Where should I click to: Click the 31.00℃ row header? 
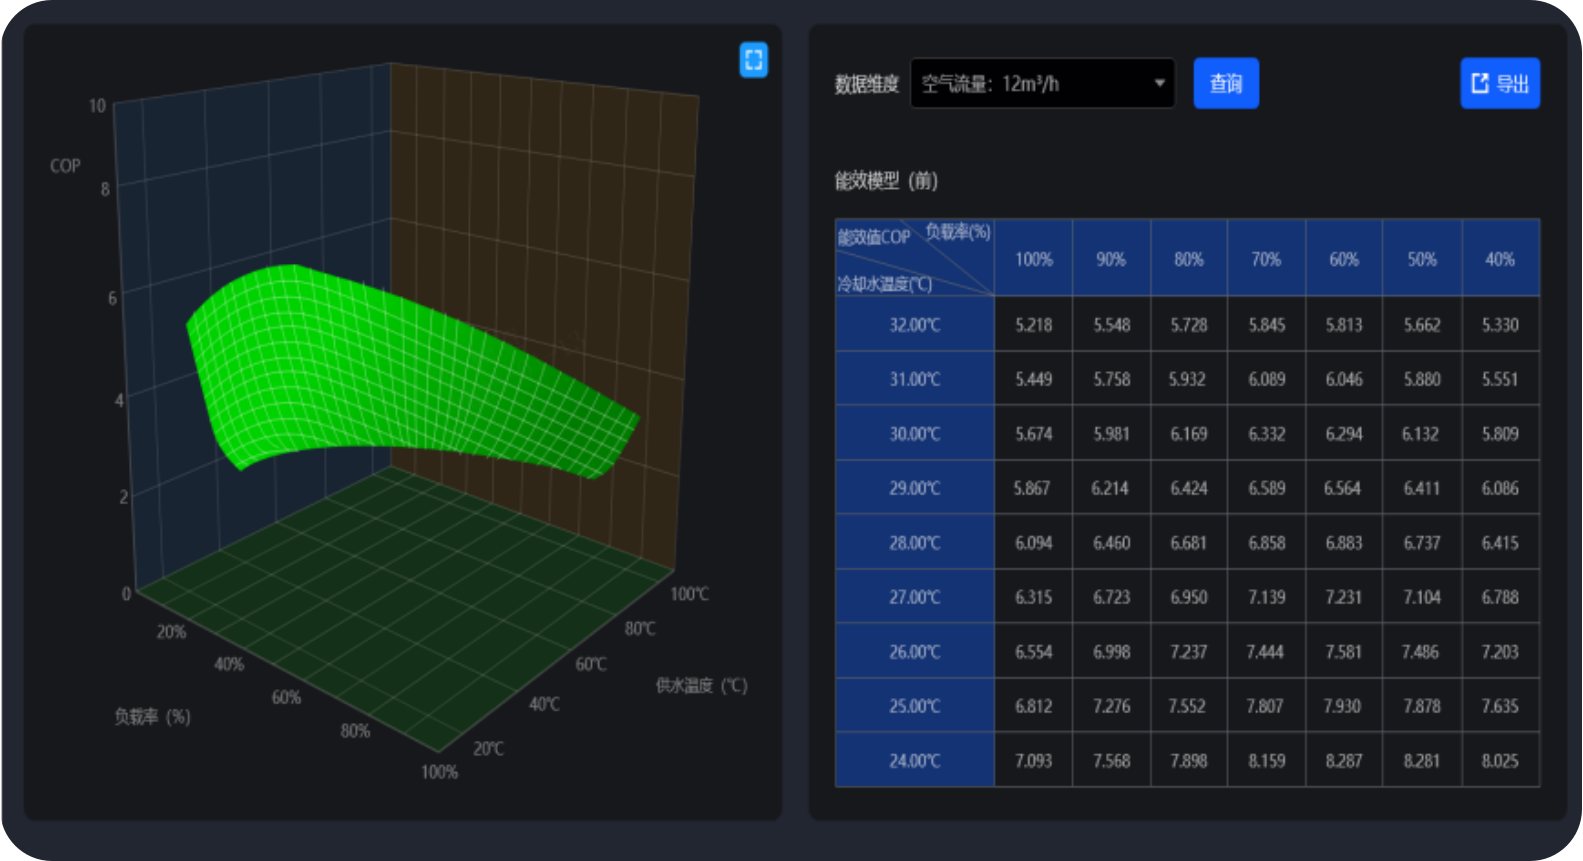pyautogui.click(x=915, y=379)
